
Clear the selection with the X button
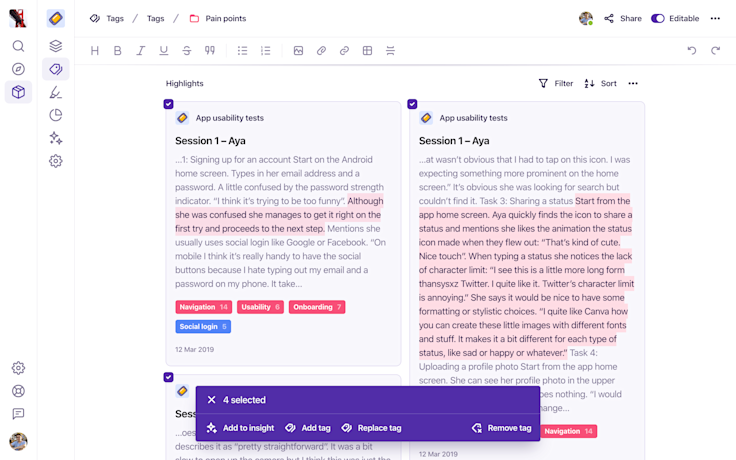[x=211, y=400]
